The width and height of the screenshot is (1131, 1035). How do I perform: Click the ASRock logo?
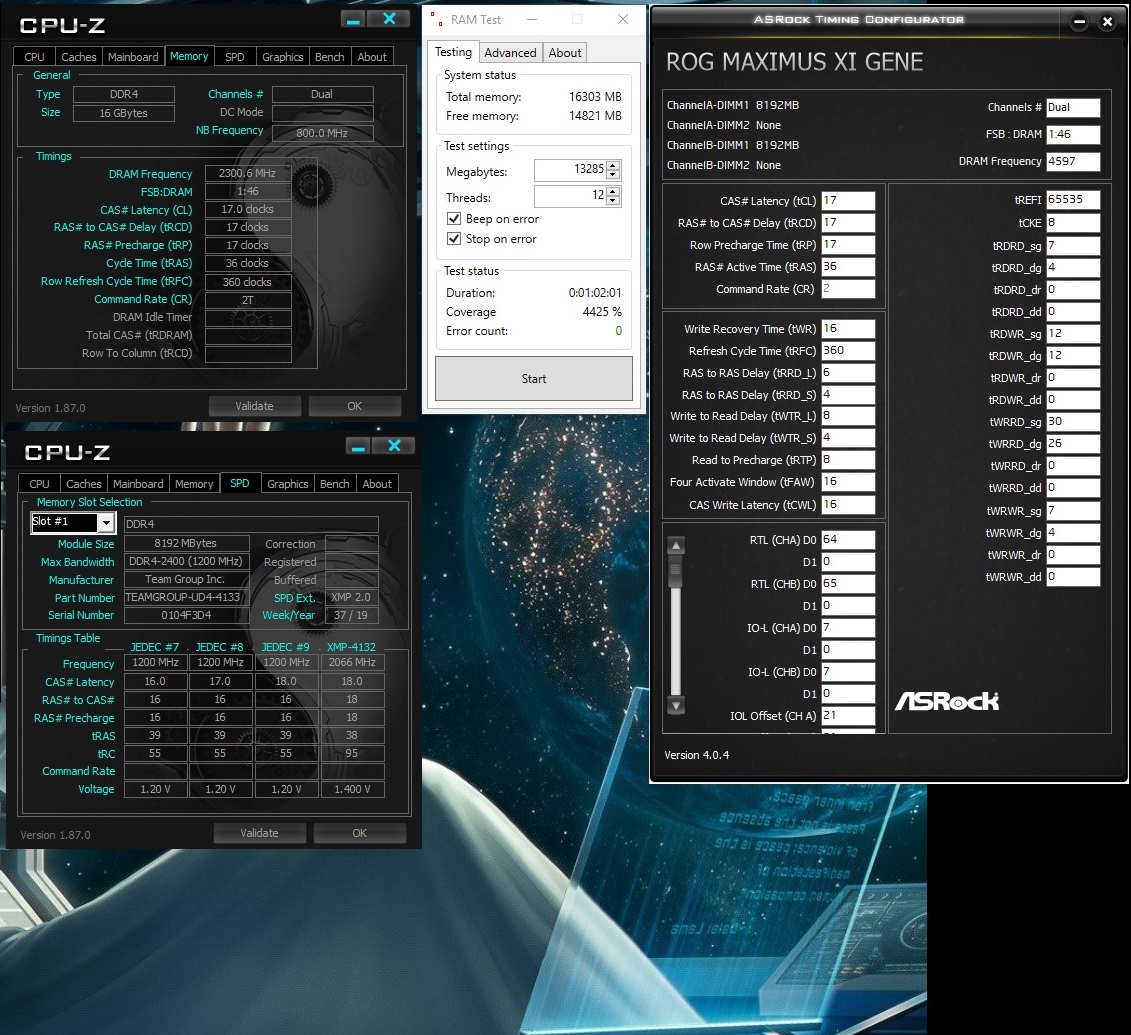[947, 701]
